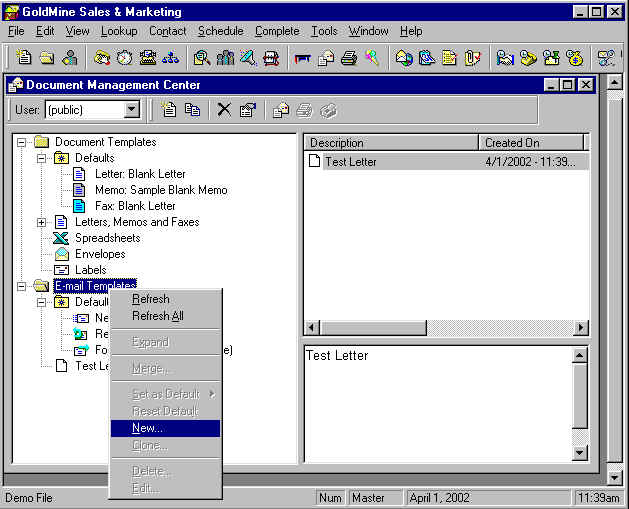Collapse Defaults under E-mail Templates
This screenshot has height=509, width=629.
tap(41, 302)
